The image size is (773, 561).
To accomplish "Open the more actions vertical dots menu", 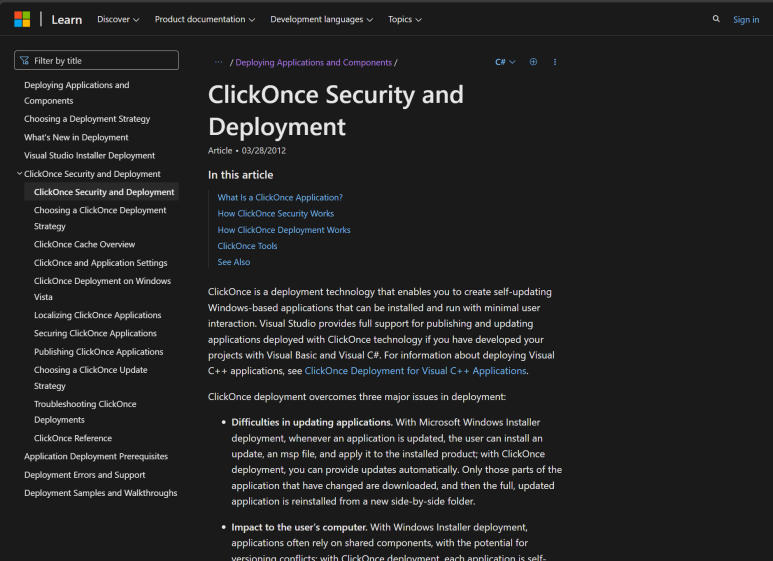I will [555, 62].
